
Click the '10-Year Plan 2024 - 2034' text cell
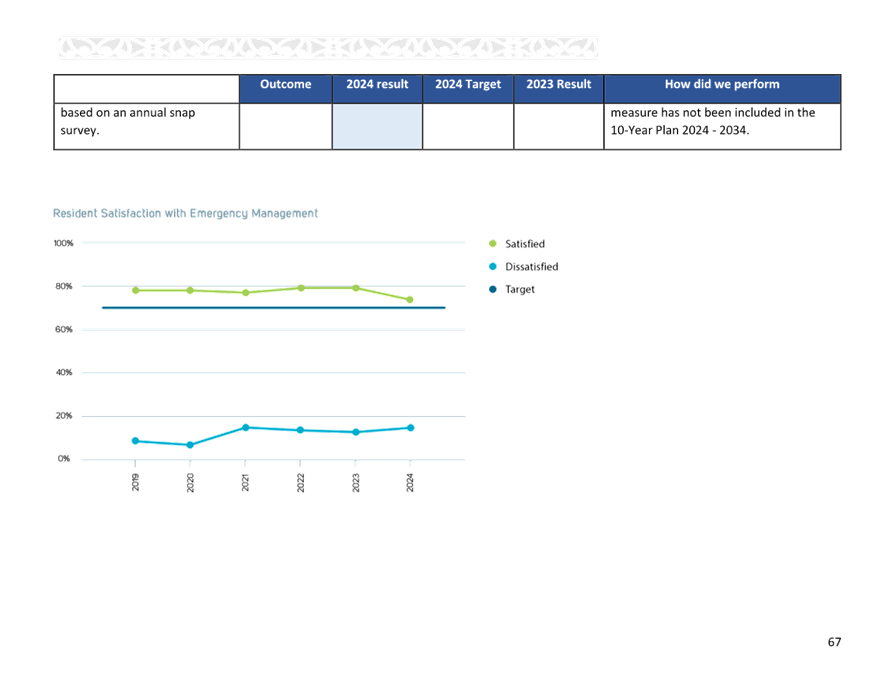[x=722, y=127]
